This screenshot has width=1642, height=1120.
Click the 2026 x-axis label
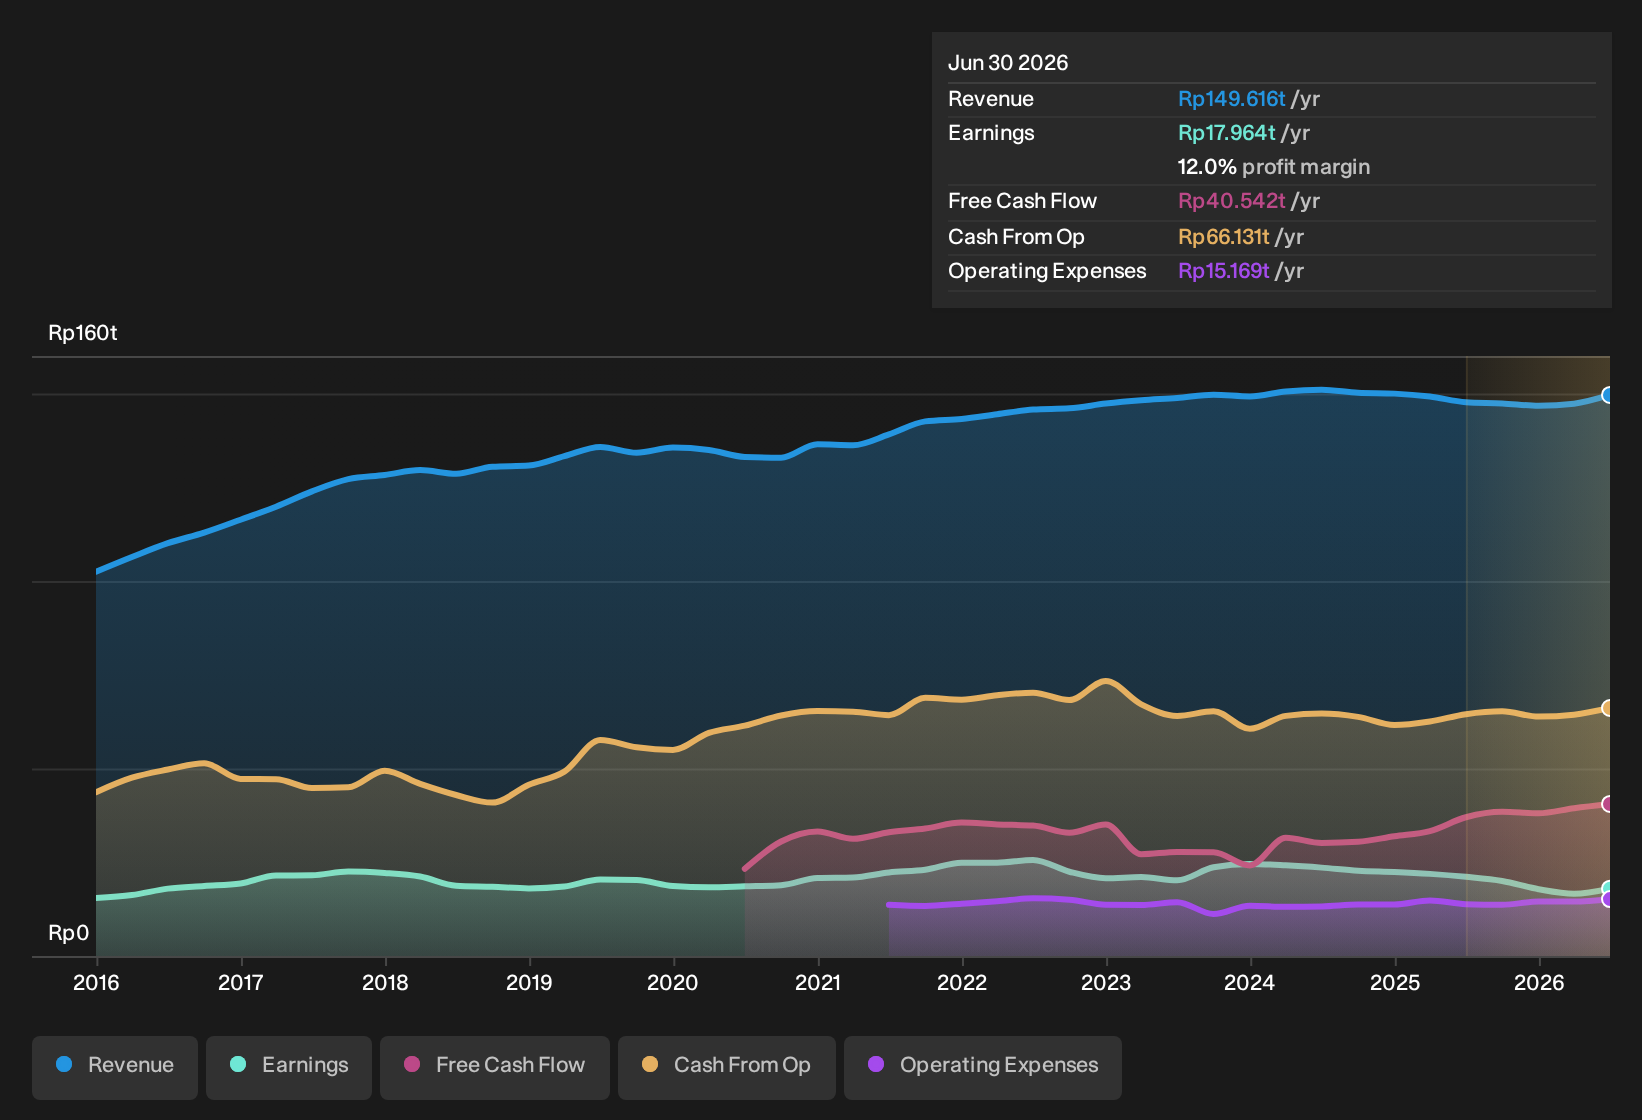coord(1539,983)
